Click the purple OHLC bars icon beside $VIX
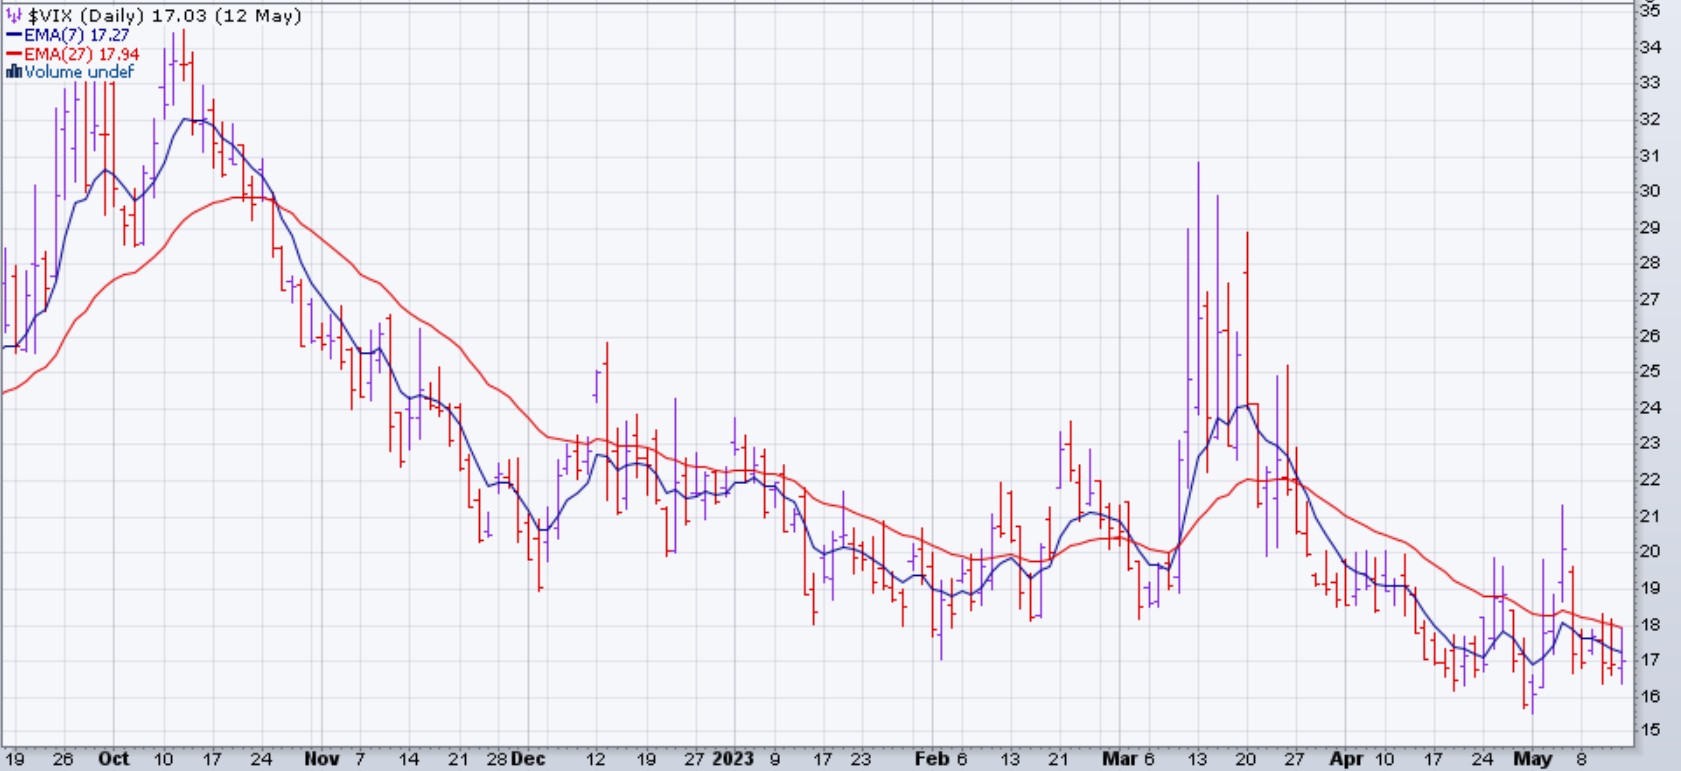The width and height of the screenshot is (1681, 771). click(14, 16)
